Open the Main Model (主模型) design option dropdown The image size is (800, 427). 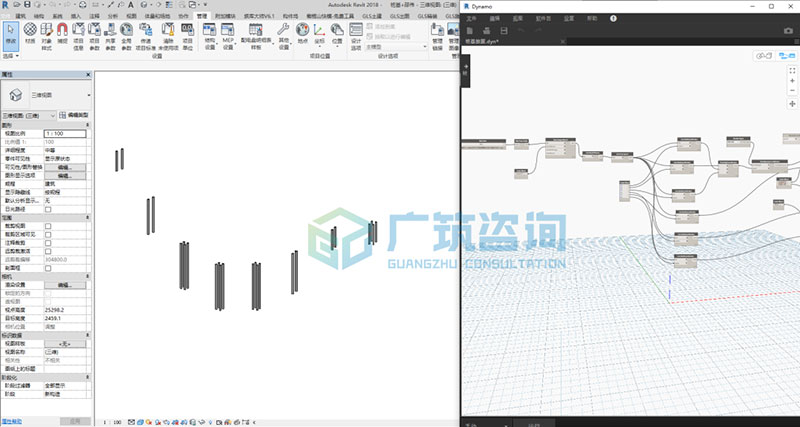tap(396, 46)
